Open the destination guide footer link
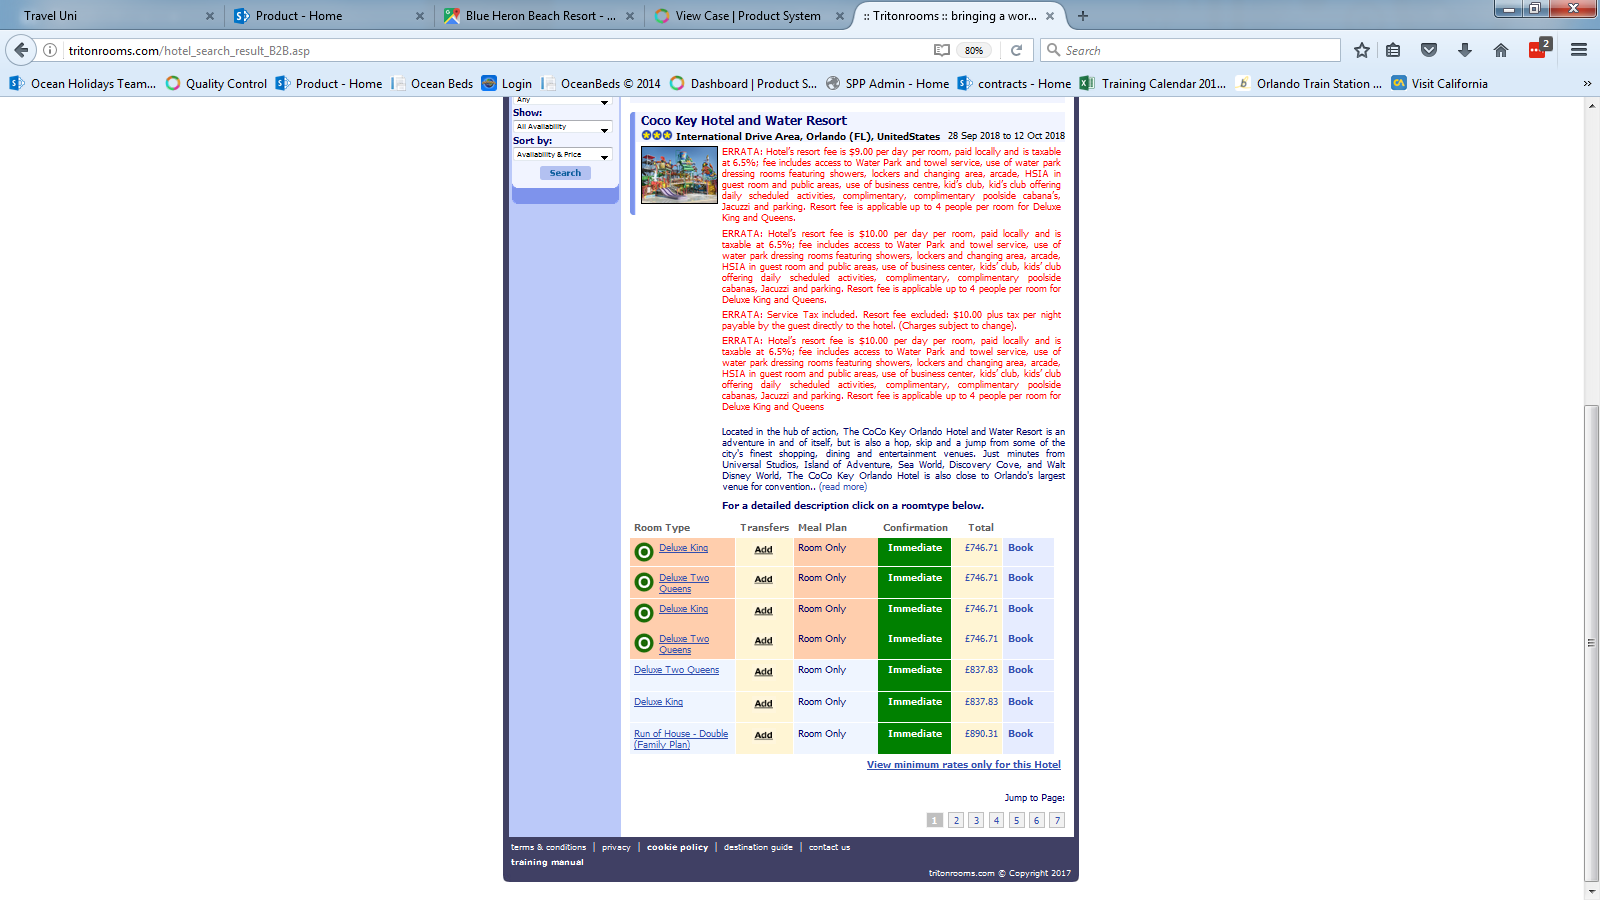The image size is (1600, 900). [758, 847]
